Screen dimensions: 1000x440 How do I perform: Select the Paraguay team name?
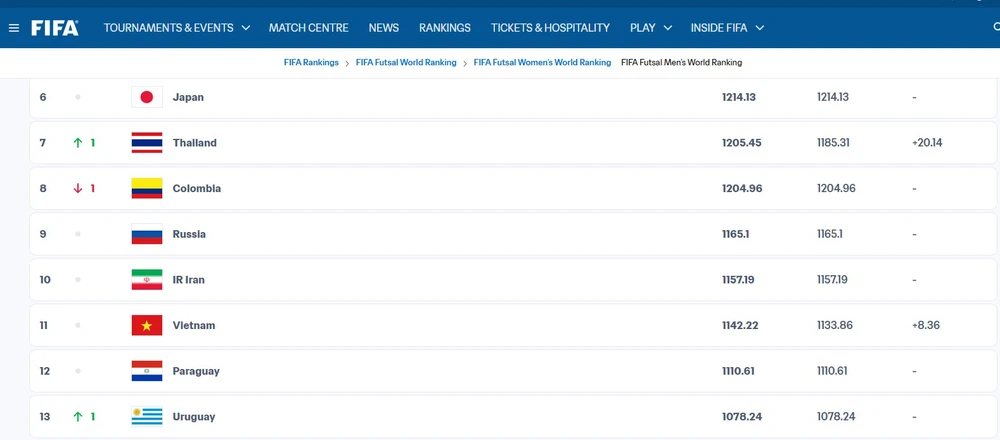click(x=196, y=371)
